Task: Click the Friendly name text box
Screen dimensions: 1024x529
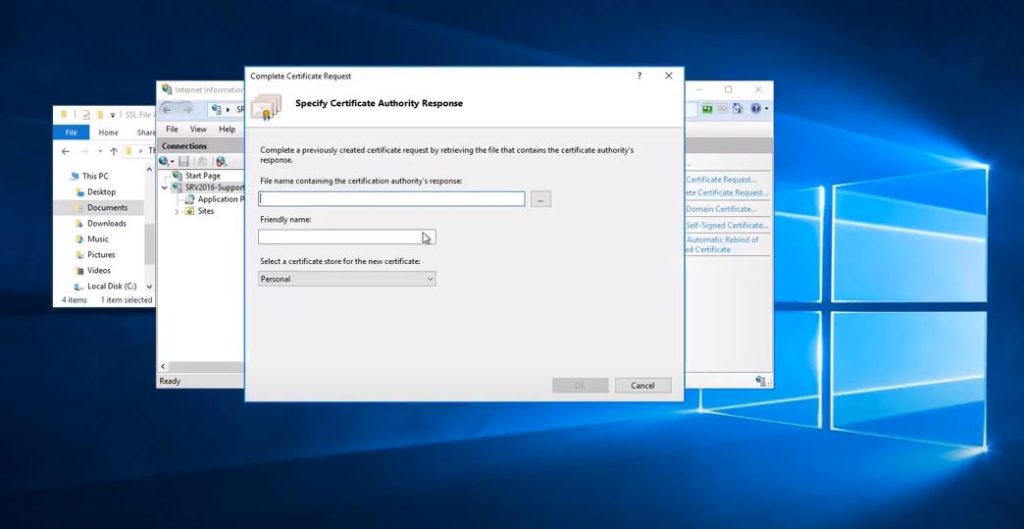Action: 347,237
